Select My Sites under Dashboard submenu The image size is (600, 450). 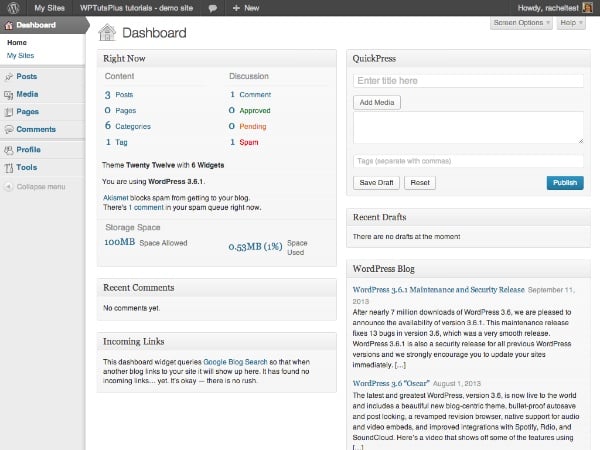[20, 56]
